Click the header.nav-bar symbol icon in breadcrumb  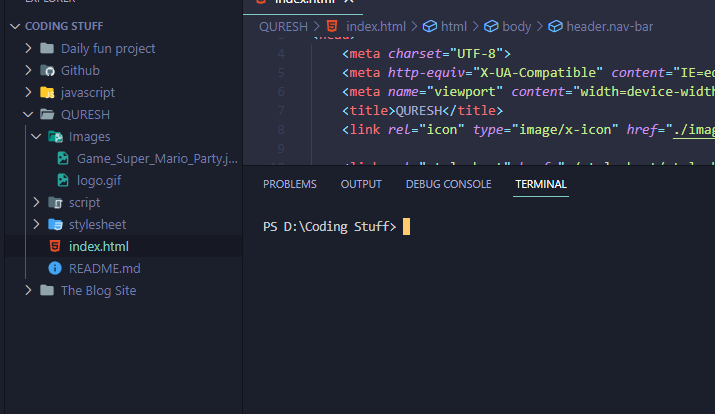coord(555,26)
